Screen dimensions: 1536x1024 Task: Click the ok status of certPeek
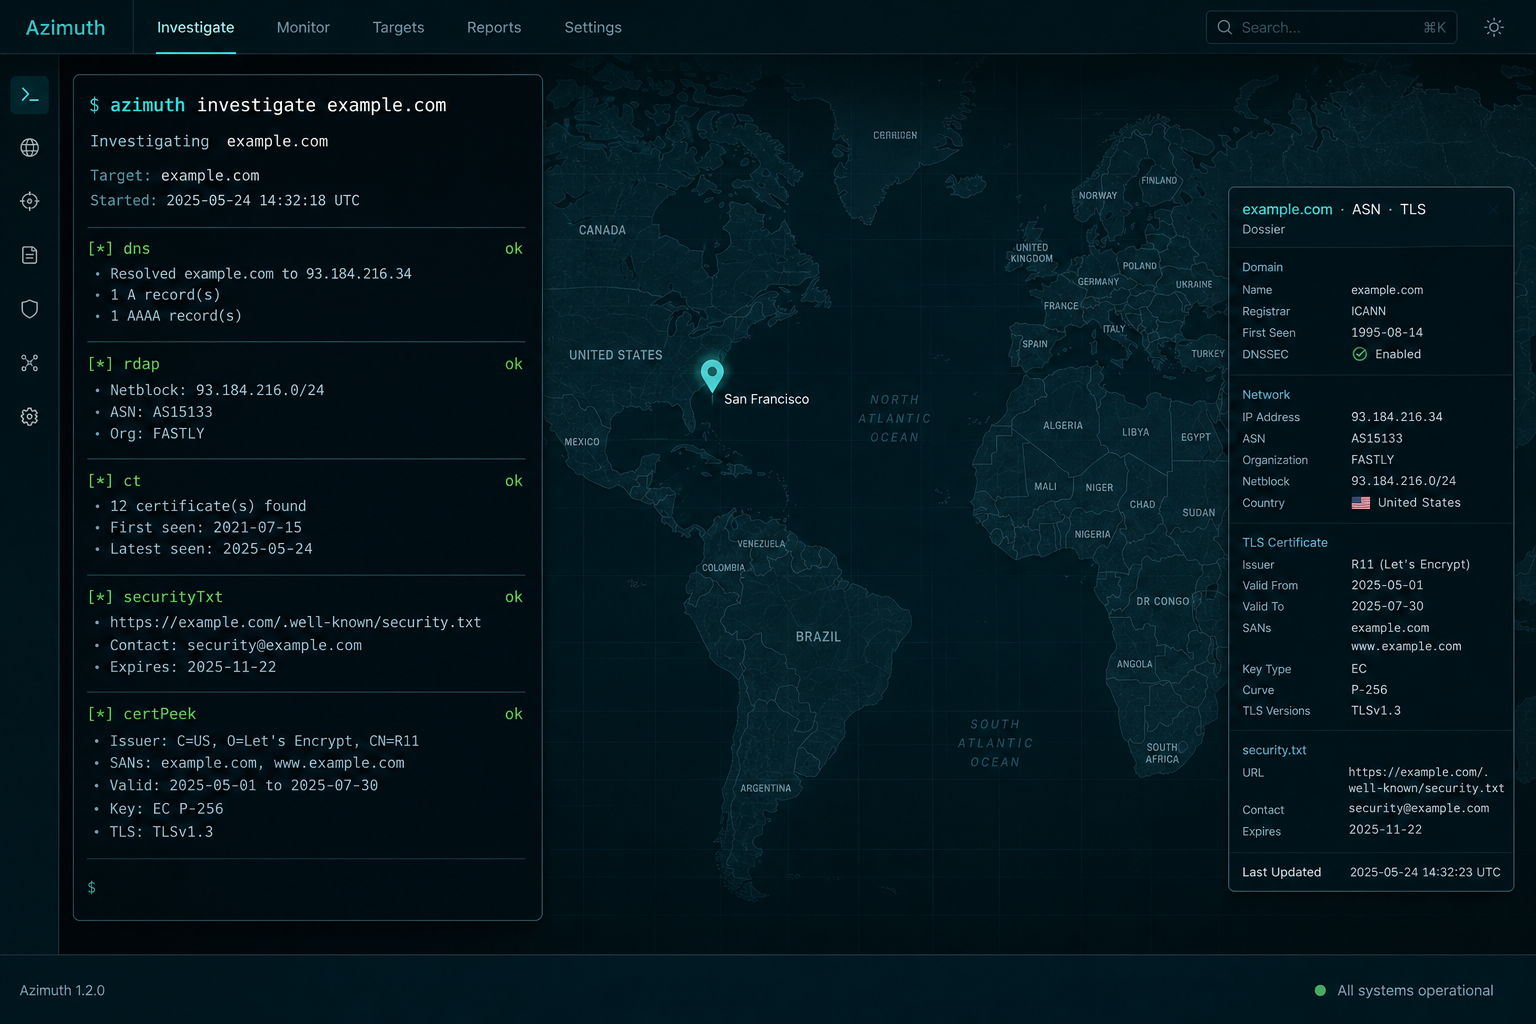pyautogui.click(x=514, y=714)
